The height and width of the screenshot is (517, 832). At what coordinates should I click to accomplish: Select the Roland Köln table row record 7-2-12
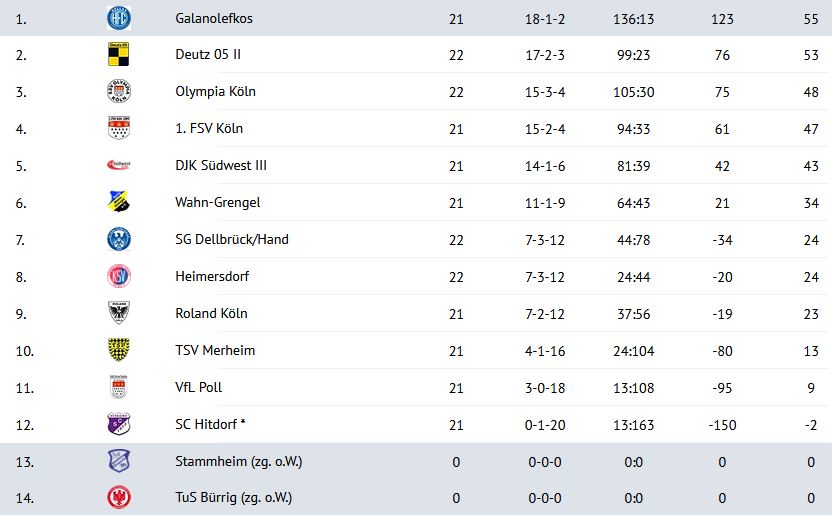point(545,314)
